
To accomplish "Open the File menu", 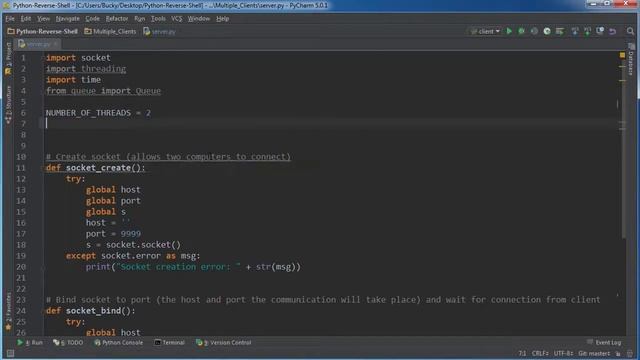I will (x=10, y=18).
